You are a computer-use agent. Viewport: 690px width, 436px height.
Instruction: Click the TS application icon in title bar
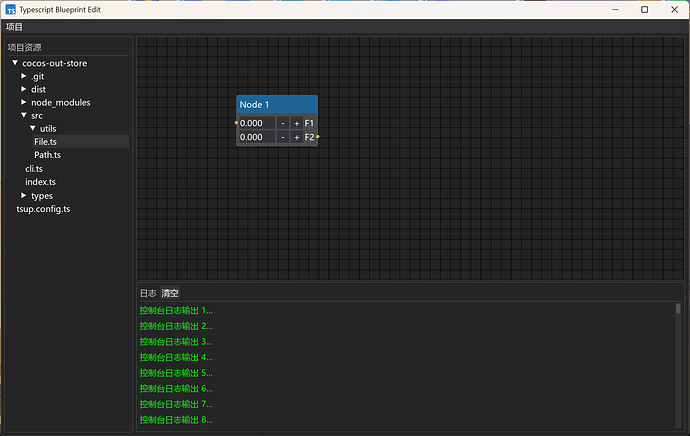coord(11,10)
